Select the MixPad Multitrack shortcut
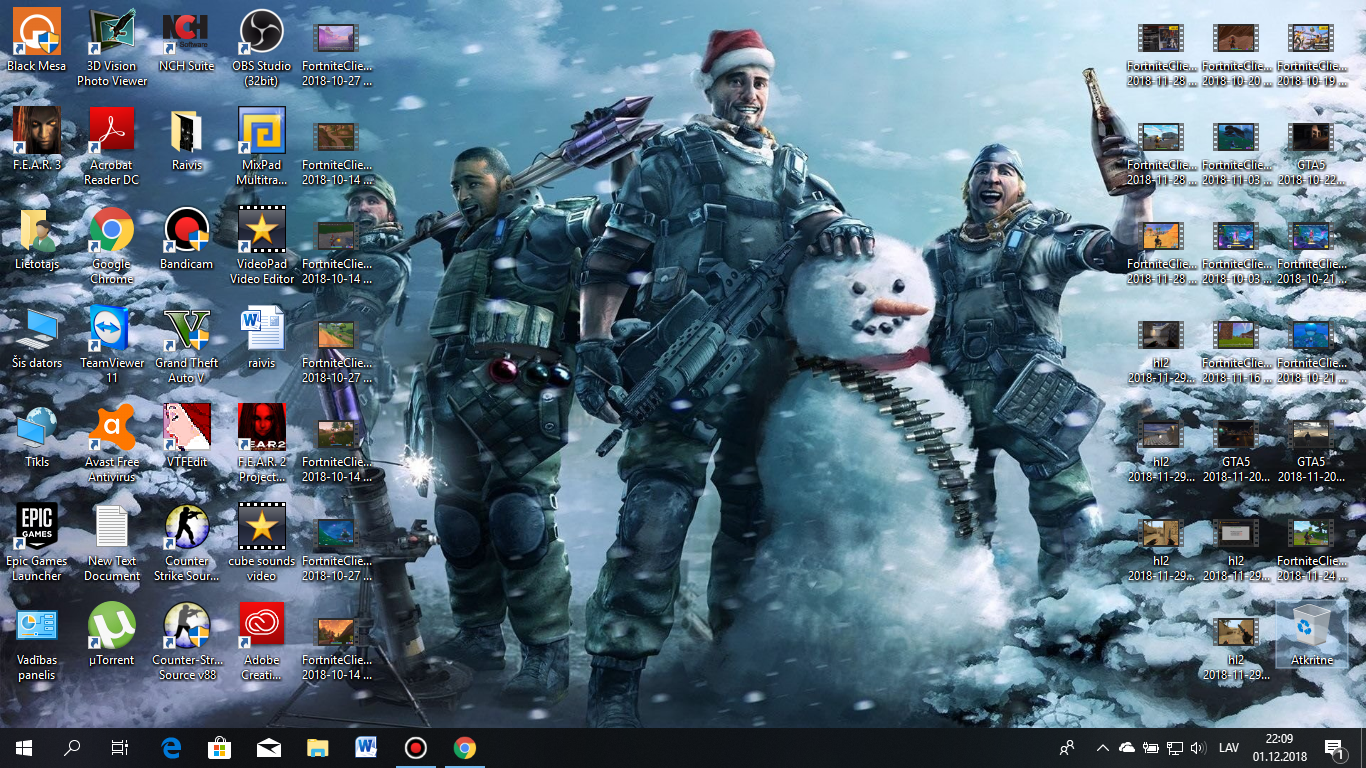1366x768 pixels. point(262,147)
